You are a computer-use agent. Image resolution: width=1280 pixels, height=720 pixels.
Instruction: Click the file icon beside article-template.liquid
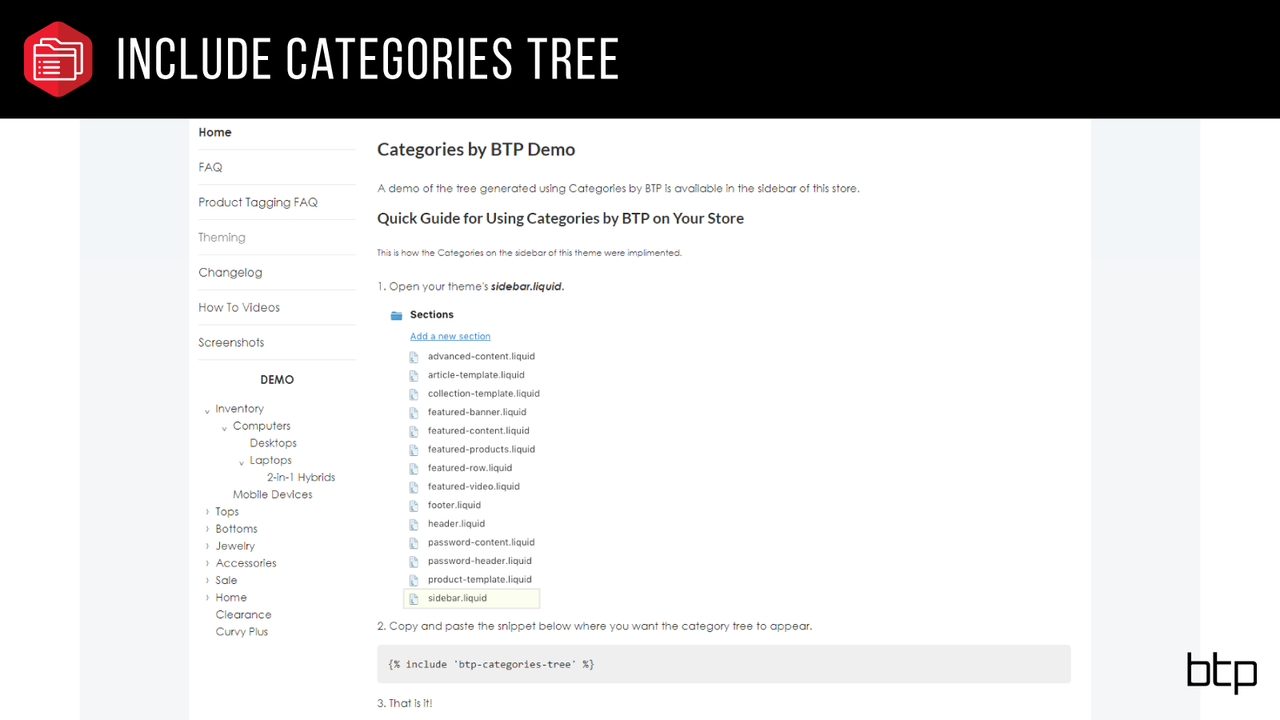[415, 375]
